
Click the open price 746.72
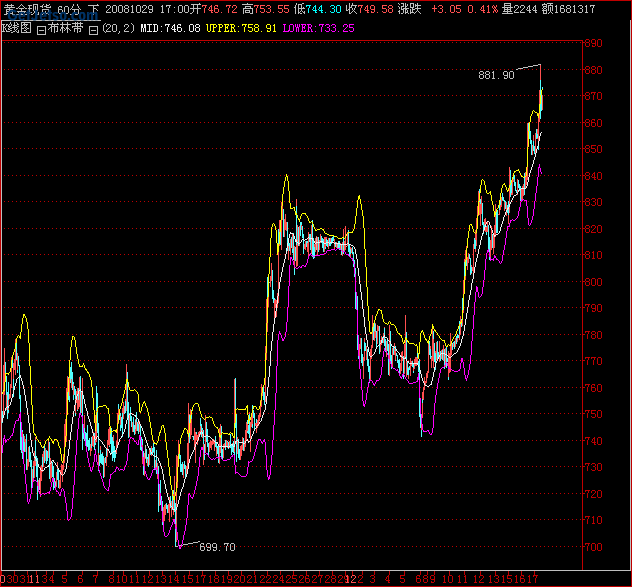pos(219,9)
